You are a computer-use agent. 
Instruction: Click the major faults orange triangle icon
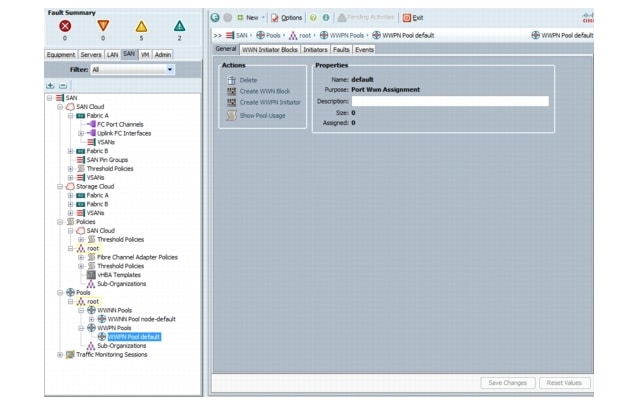103,26
